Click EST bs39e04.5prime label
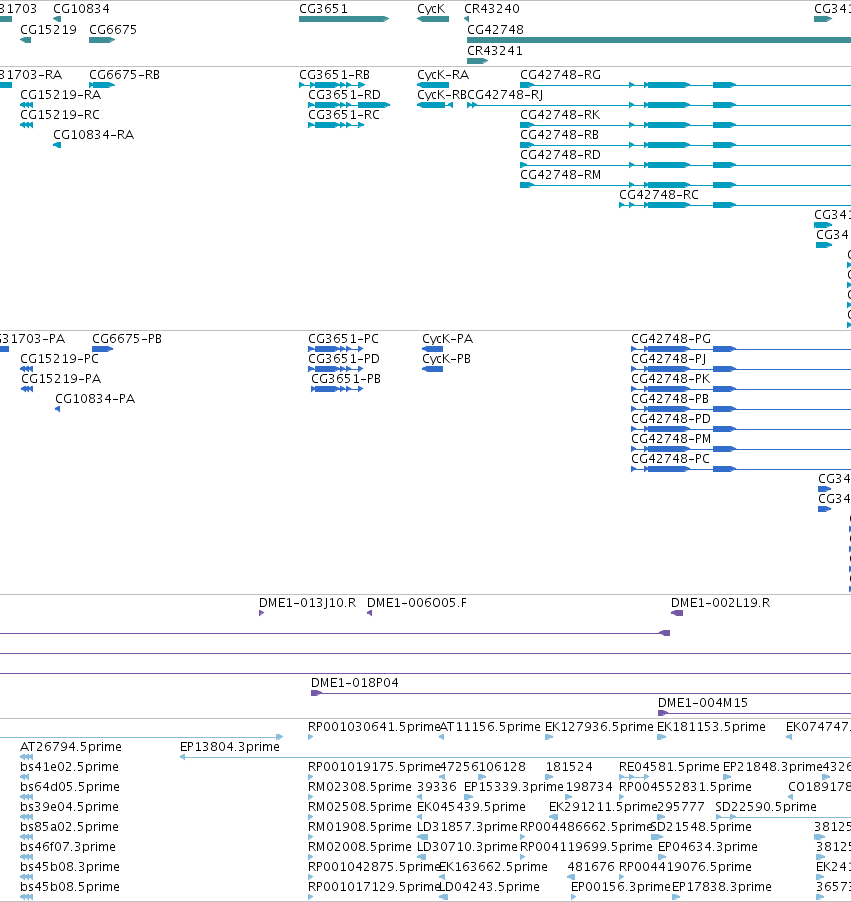The image size is (851, 902). 69,807
